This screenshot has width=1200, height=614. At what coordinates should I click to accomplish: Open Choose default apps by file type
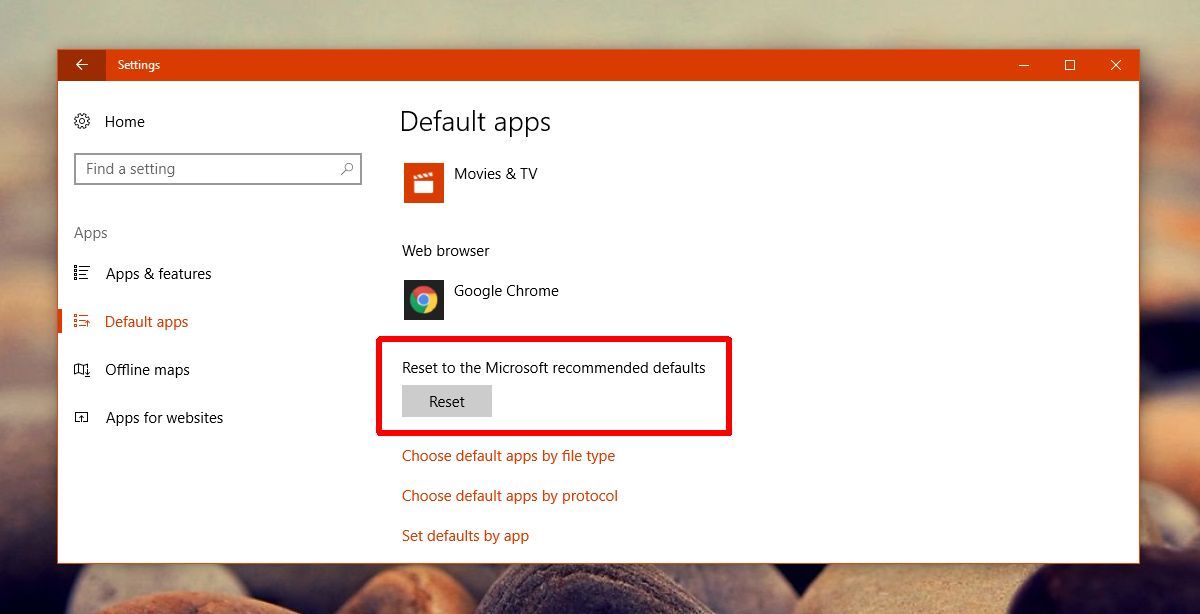pos(508,456)
